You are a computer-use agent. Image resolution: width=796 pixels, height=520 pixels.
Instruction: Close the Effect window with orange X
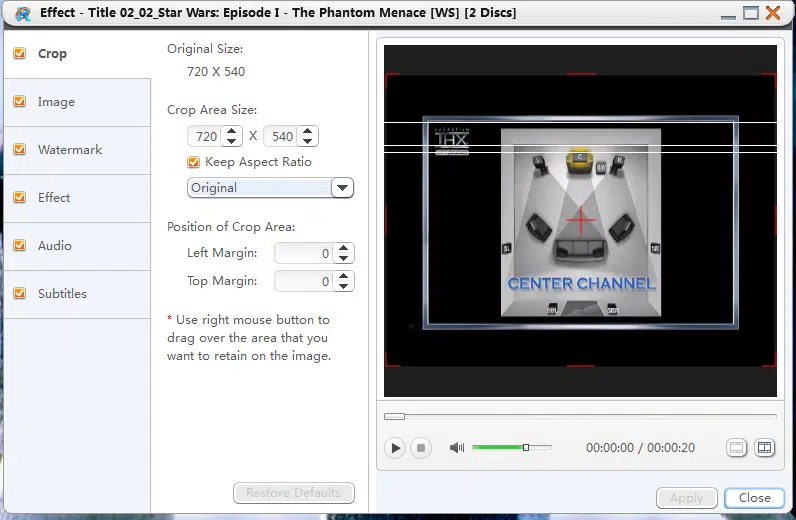pos(773,13)
